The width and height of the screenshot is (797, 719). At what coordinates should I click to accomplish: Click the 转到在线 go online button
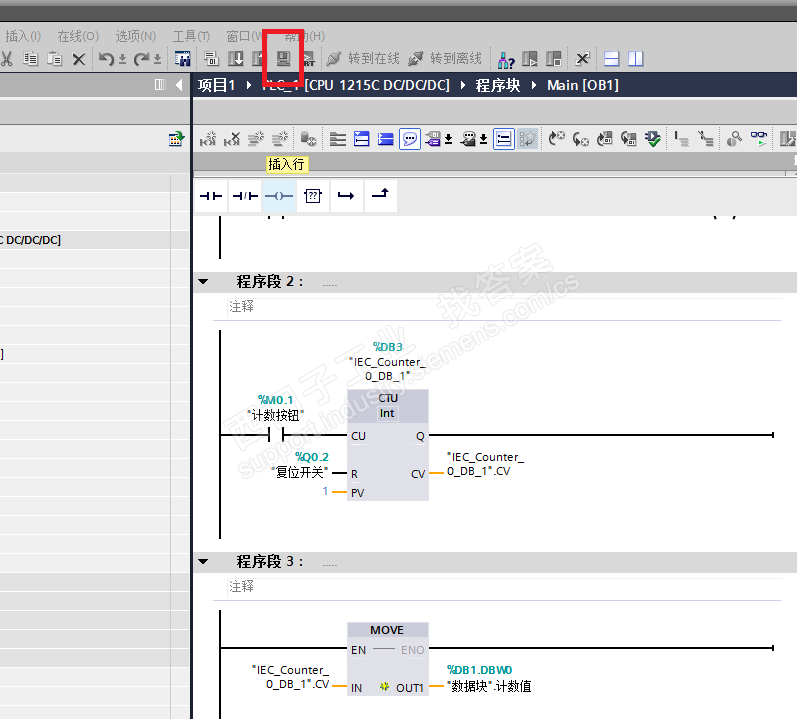(363, 59)
